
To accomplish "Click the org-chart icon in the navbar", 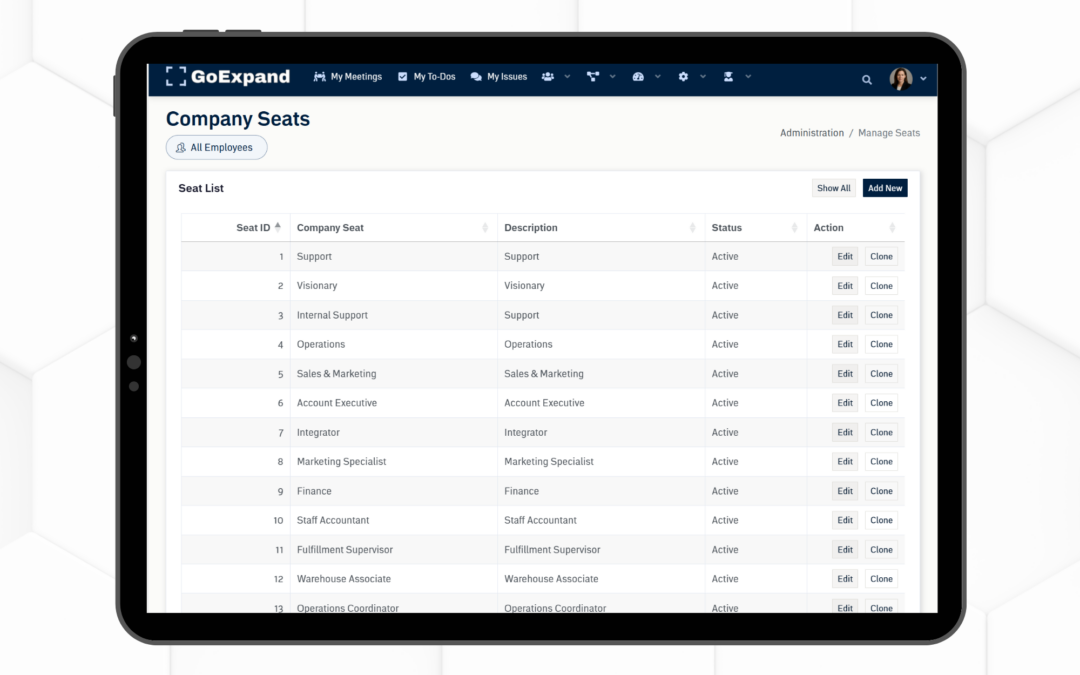I will 594,76.
